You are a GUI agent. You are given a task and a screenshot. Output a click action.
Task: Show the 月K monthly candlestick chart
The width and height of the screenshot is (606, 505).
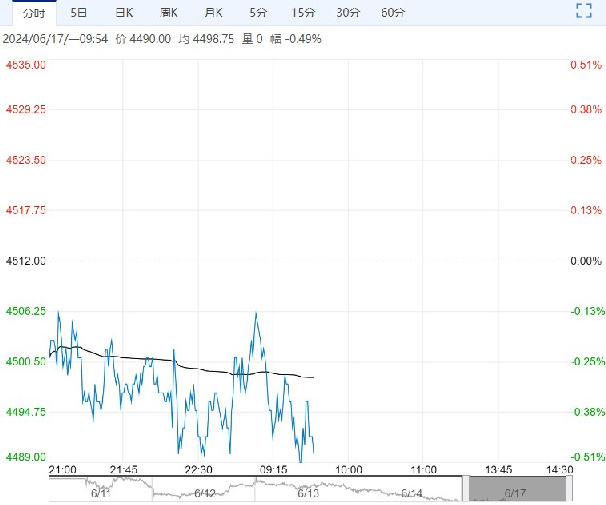click(x=213, y=13)
